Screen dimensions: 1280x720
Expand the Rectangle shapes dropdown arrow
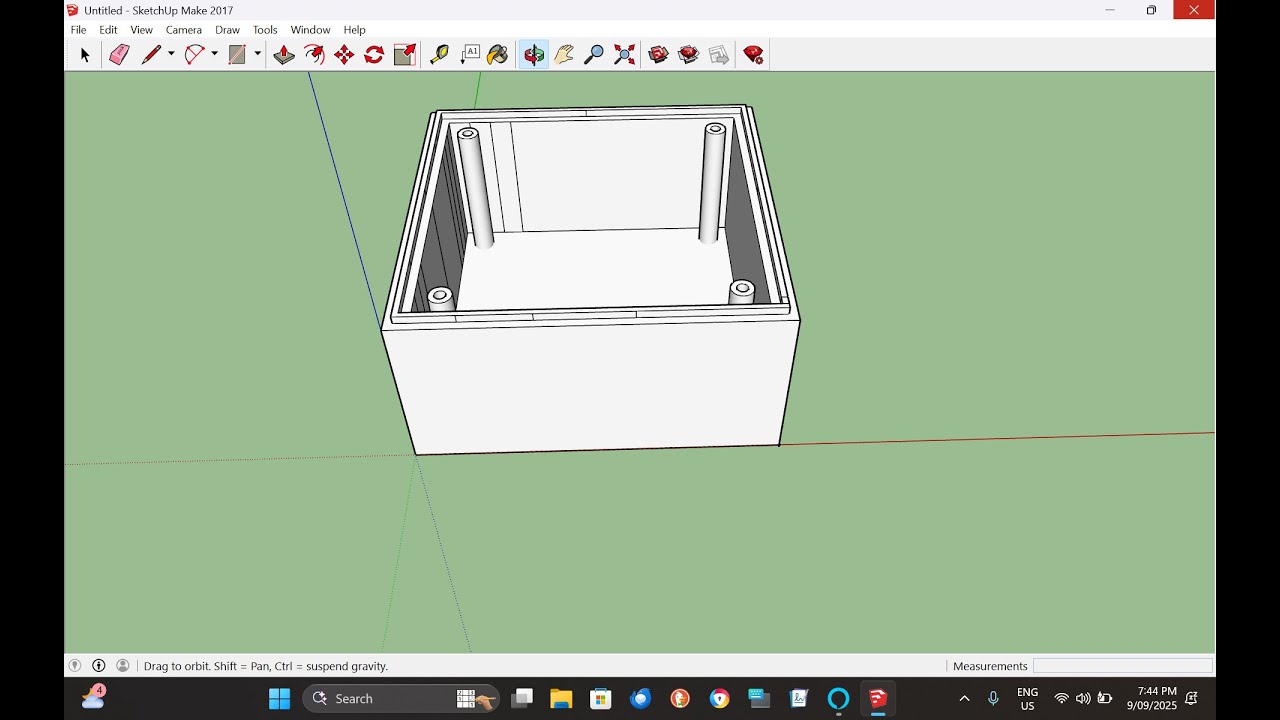coord(257,55)
